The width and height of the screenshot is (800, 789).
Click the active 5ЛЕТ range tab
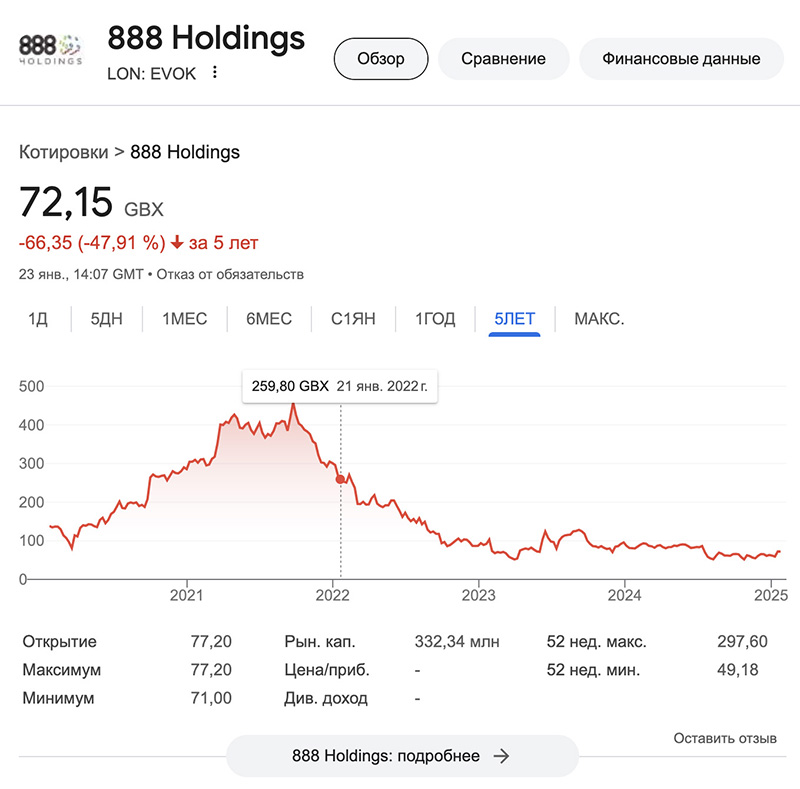[x=514, y=319]
